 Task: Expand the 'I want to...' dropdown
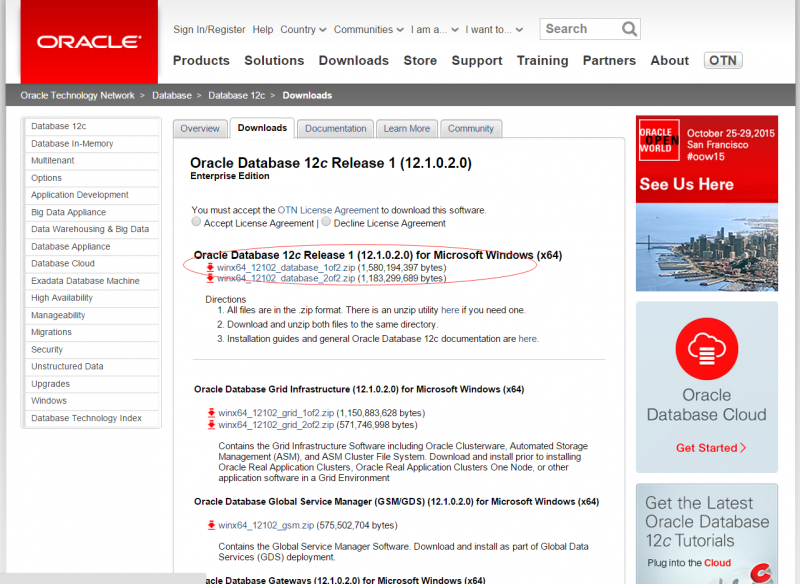coord(494,30)
